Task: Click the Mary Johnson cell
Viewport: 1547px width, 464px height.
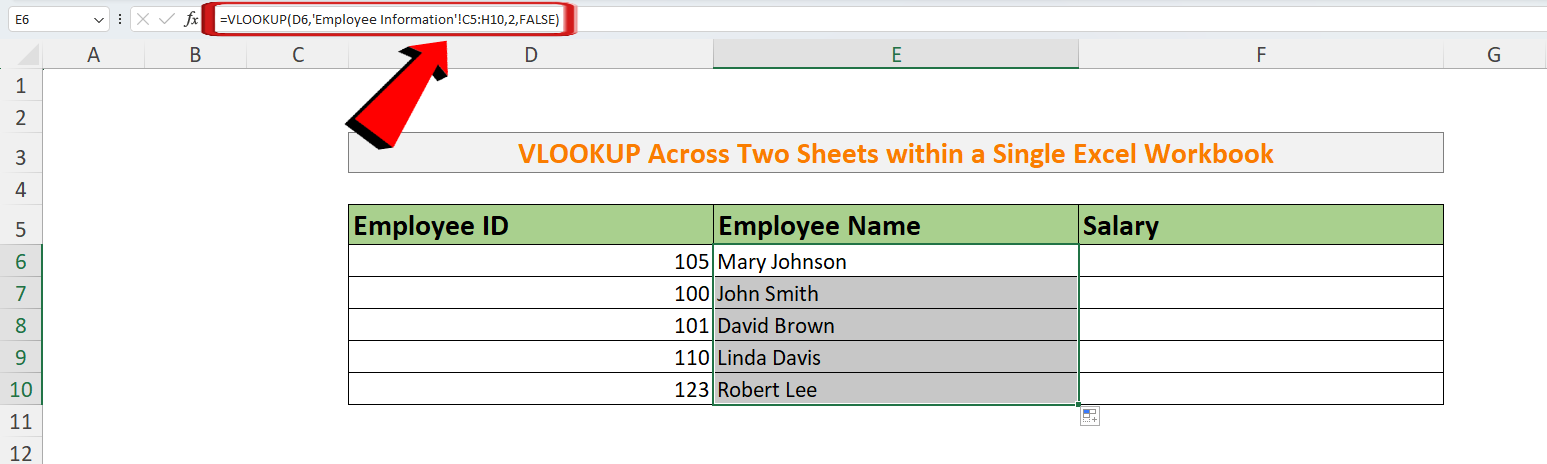Action: coord(896,261)
